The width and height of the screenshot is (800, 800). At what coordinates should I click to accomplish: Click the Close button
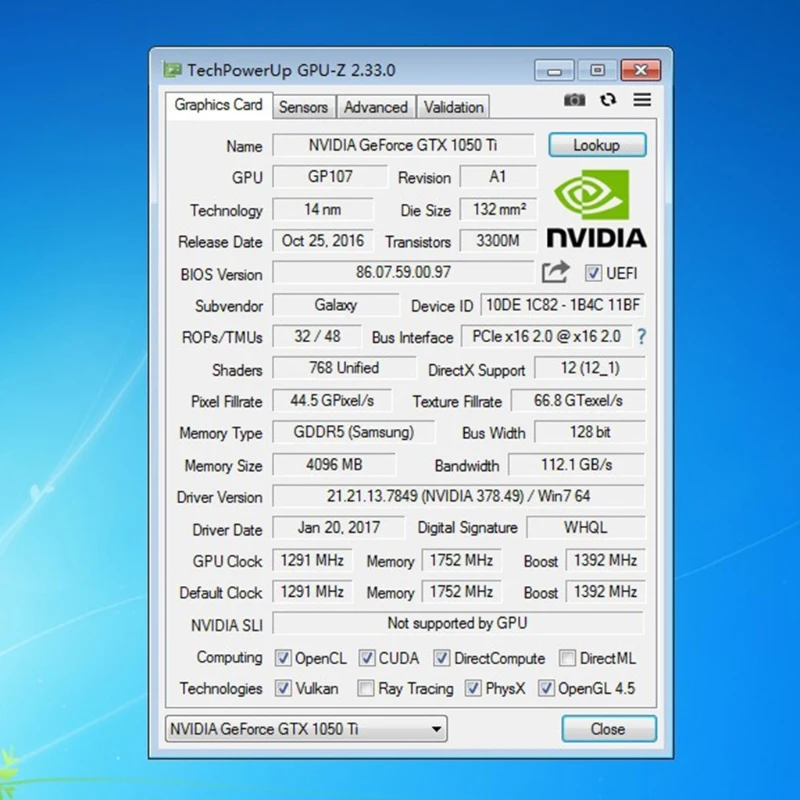point(608,729)
